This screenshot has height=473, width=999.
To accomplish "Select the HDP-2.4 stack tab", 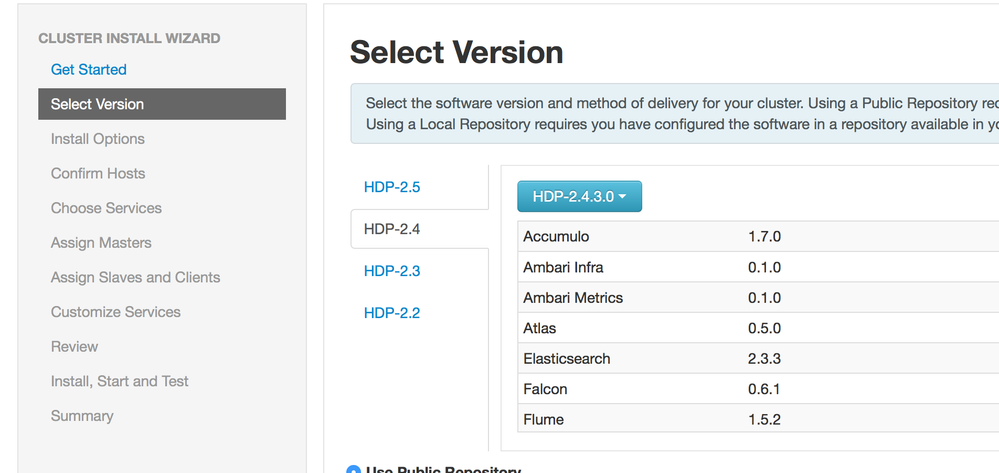I will [392, 229].
